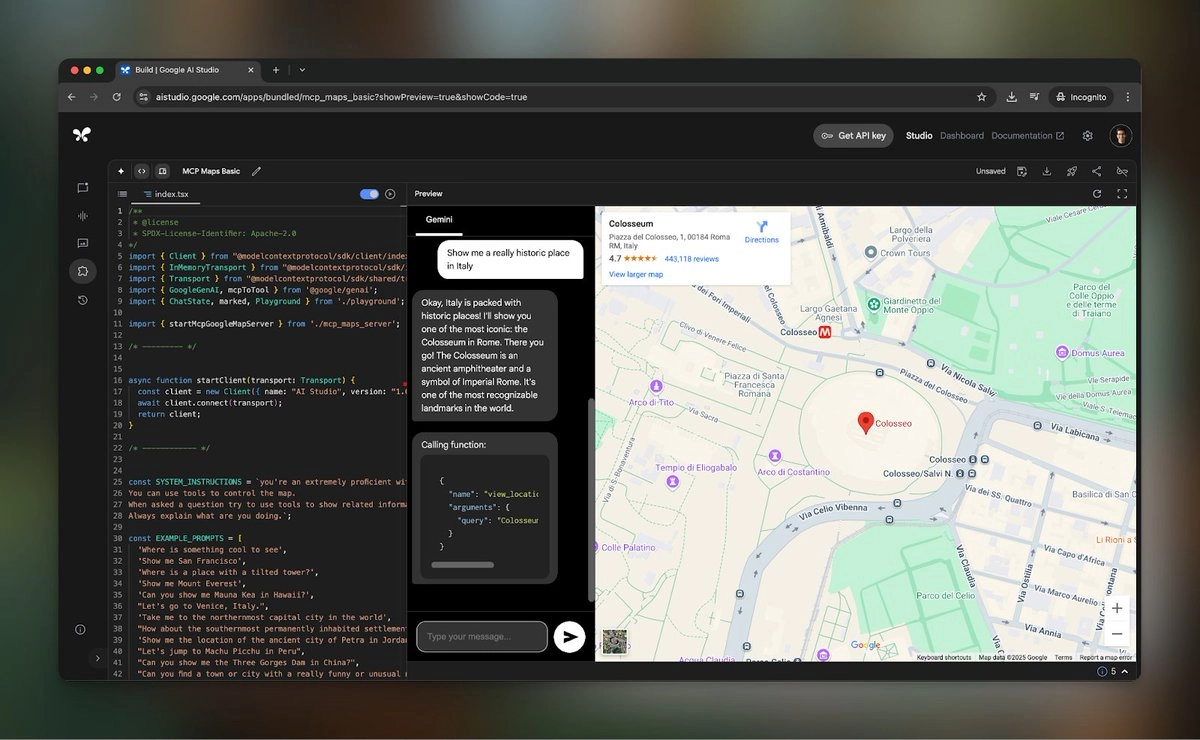Click the map zoom in plus control

click(1117, 608)
